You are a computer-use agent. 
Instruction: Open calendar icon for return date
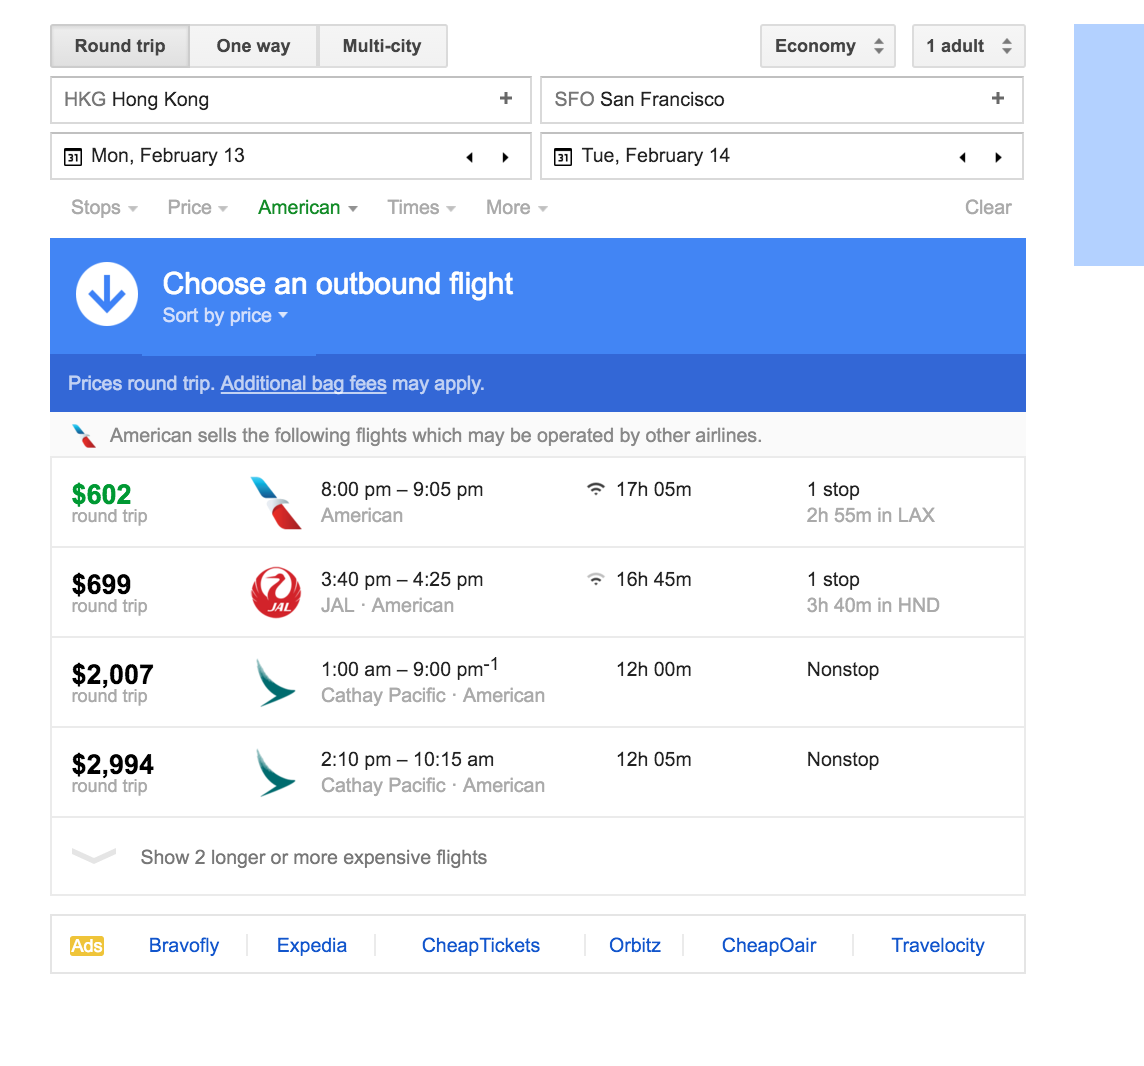tap(563, 157)
